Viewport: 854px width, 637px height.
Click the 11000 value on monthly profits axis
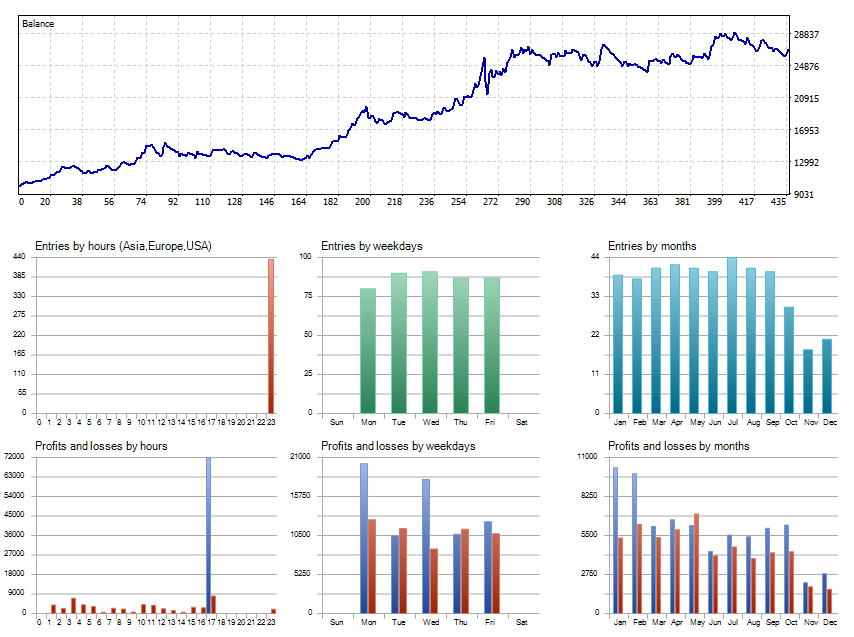tap(588, 456)
